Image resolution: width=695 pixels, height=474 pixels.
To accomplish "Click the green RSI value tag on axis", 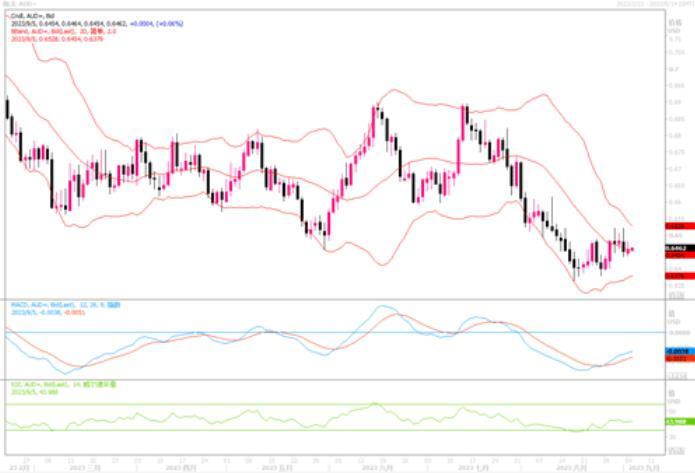I will pos(680,422).
